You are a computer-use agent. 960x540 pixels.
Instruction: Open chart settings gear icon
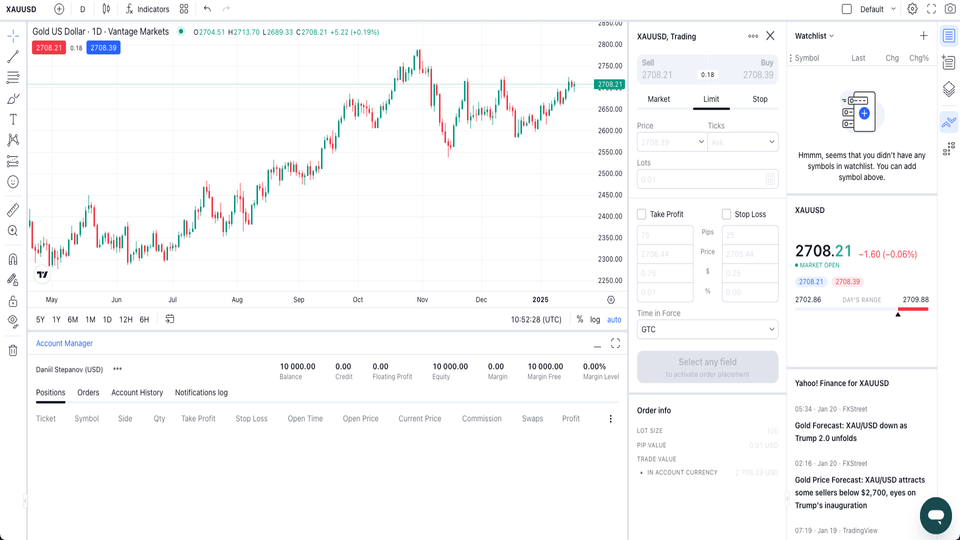coord(912,9)
